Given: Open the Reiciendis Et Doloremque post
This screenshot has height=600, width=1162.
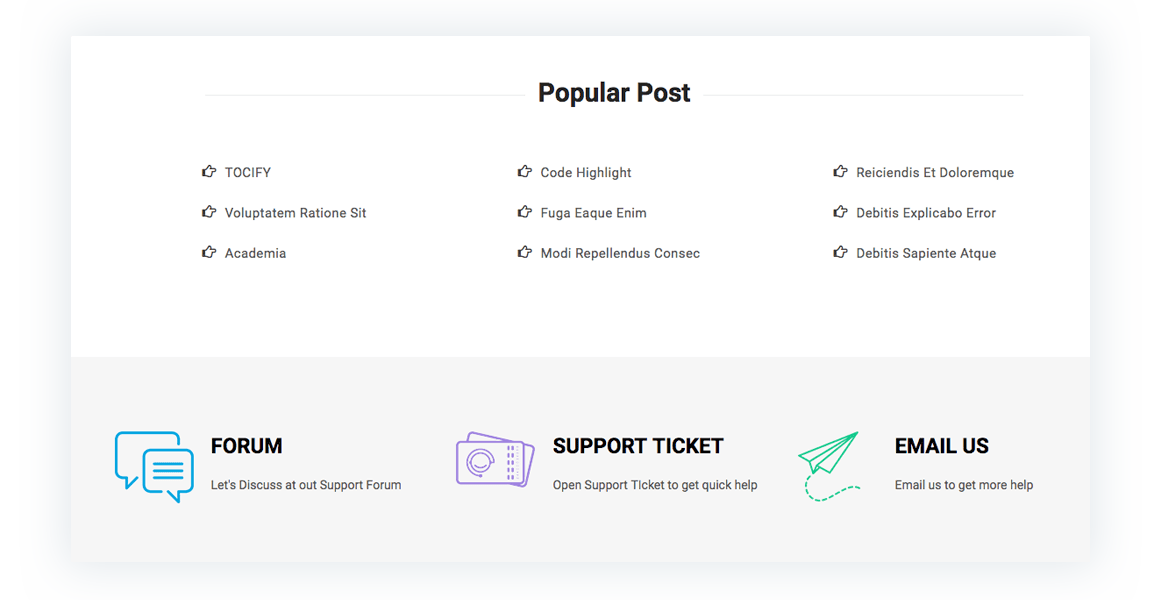Looking at the screenshot, I should tap(935, 173).
